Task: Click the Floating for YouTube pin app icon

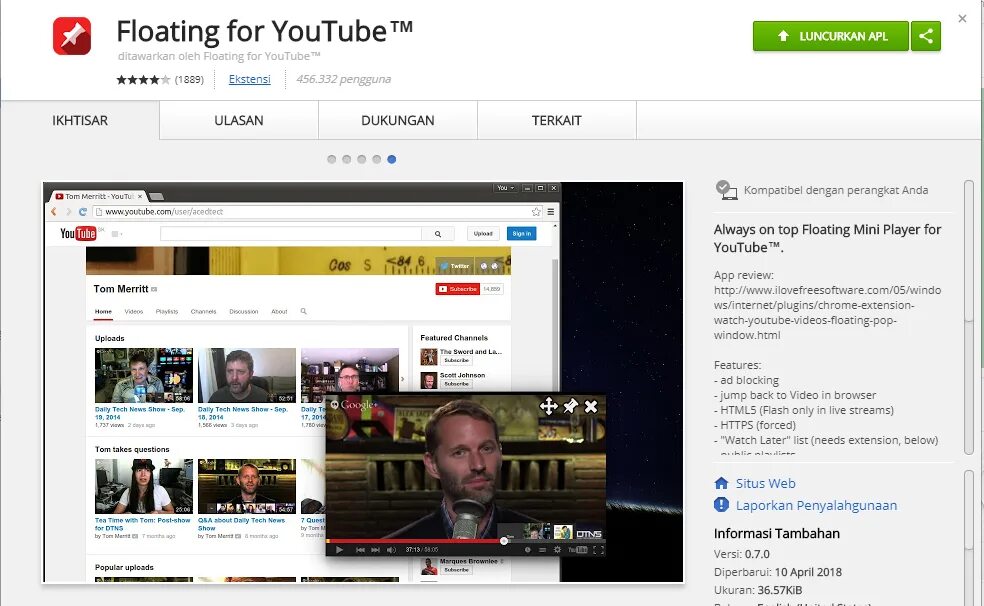Action: 72,36
